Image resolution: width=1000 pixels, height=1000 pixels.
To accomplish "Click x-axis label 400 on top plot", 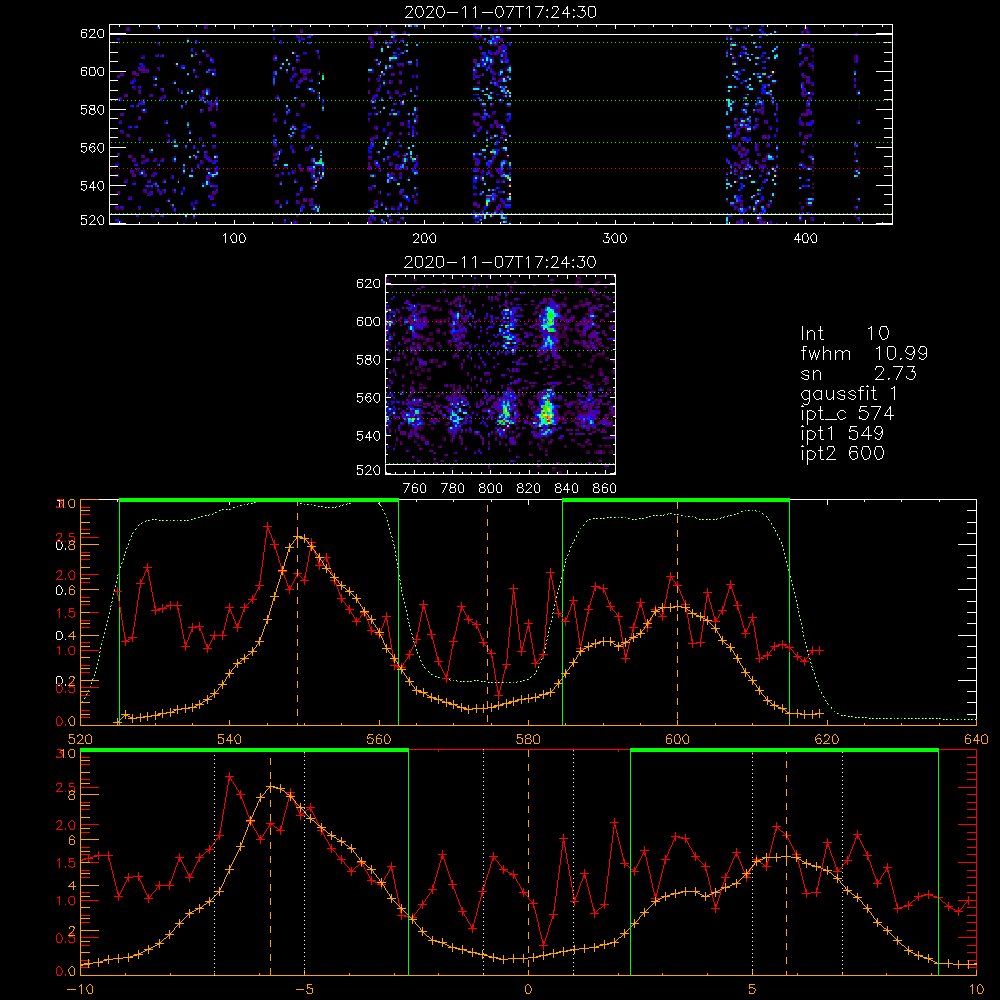I will [805, 239].
